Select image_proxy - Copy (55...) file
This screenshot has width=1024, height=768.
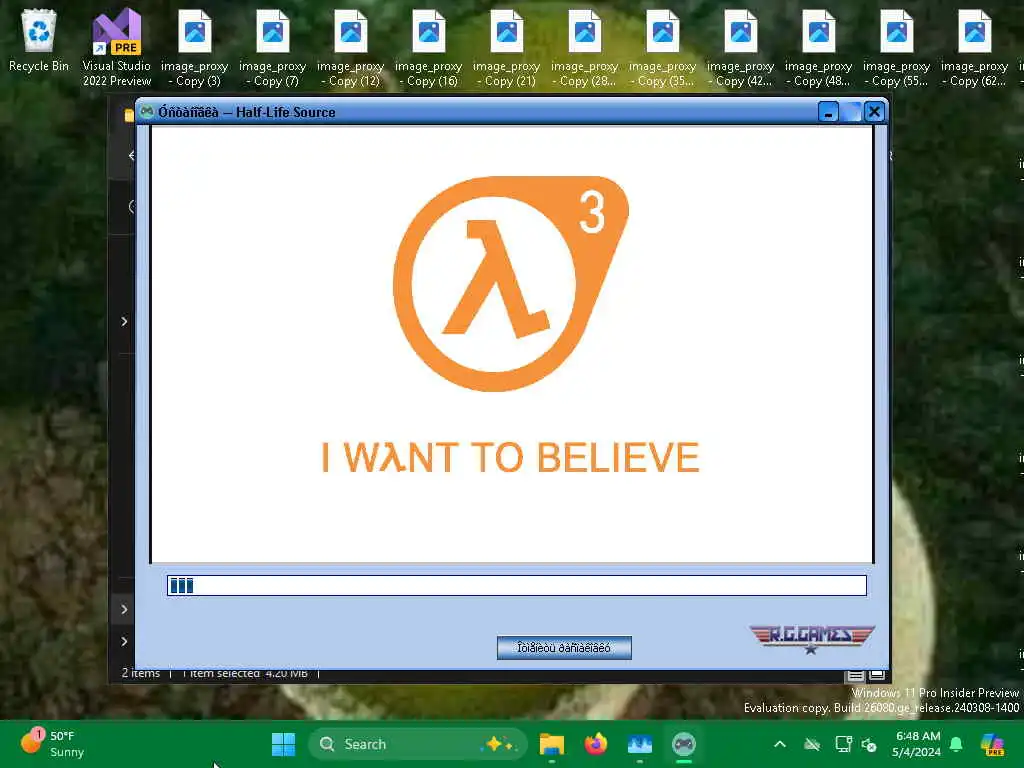click(x=897, y=48)
